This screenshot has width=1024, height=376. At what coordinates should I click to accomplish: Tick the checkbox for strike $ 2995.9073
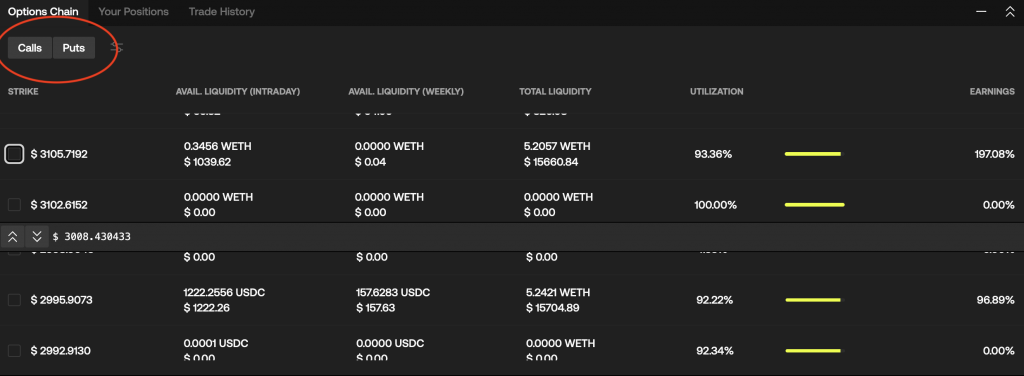pyautogui.click(x=14, y=300)
